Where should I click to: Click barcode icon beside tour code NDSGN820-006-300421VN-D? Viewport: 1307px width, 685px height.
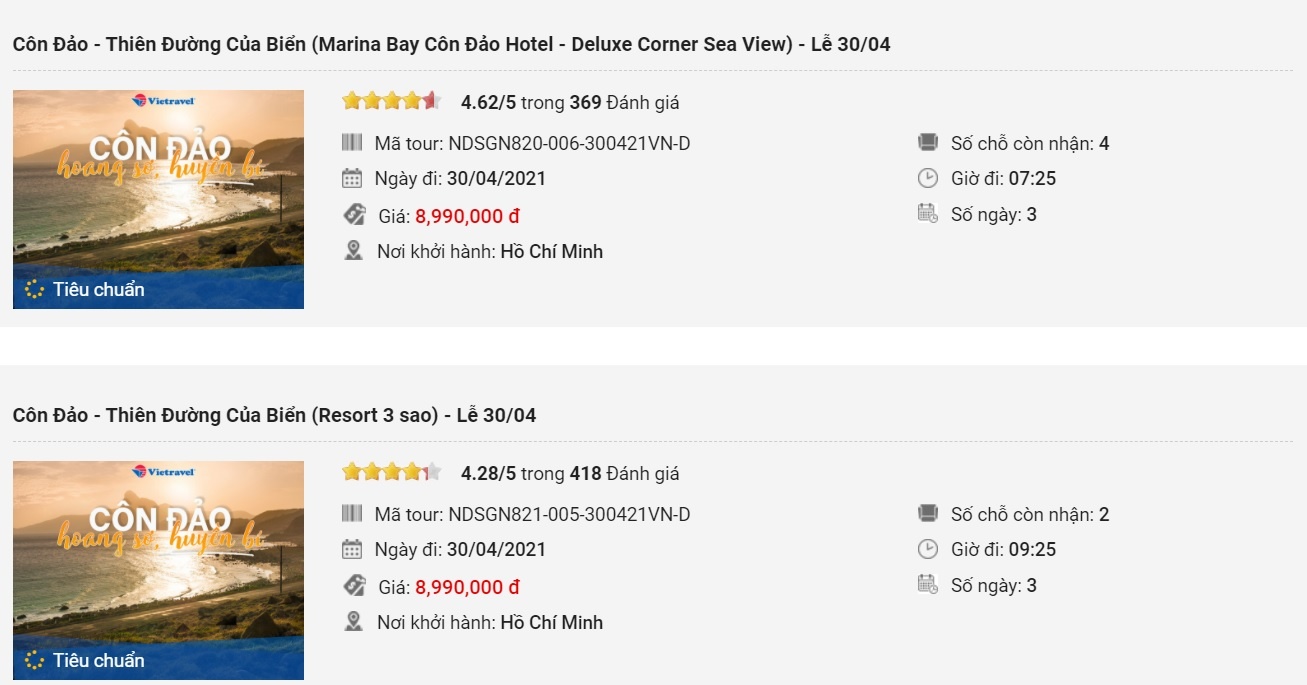tap(352, 143)
